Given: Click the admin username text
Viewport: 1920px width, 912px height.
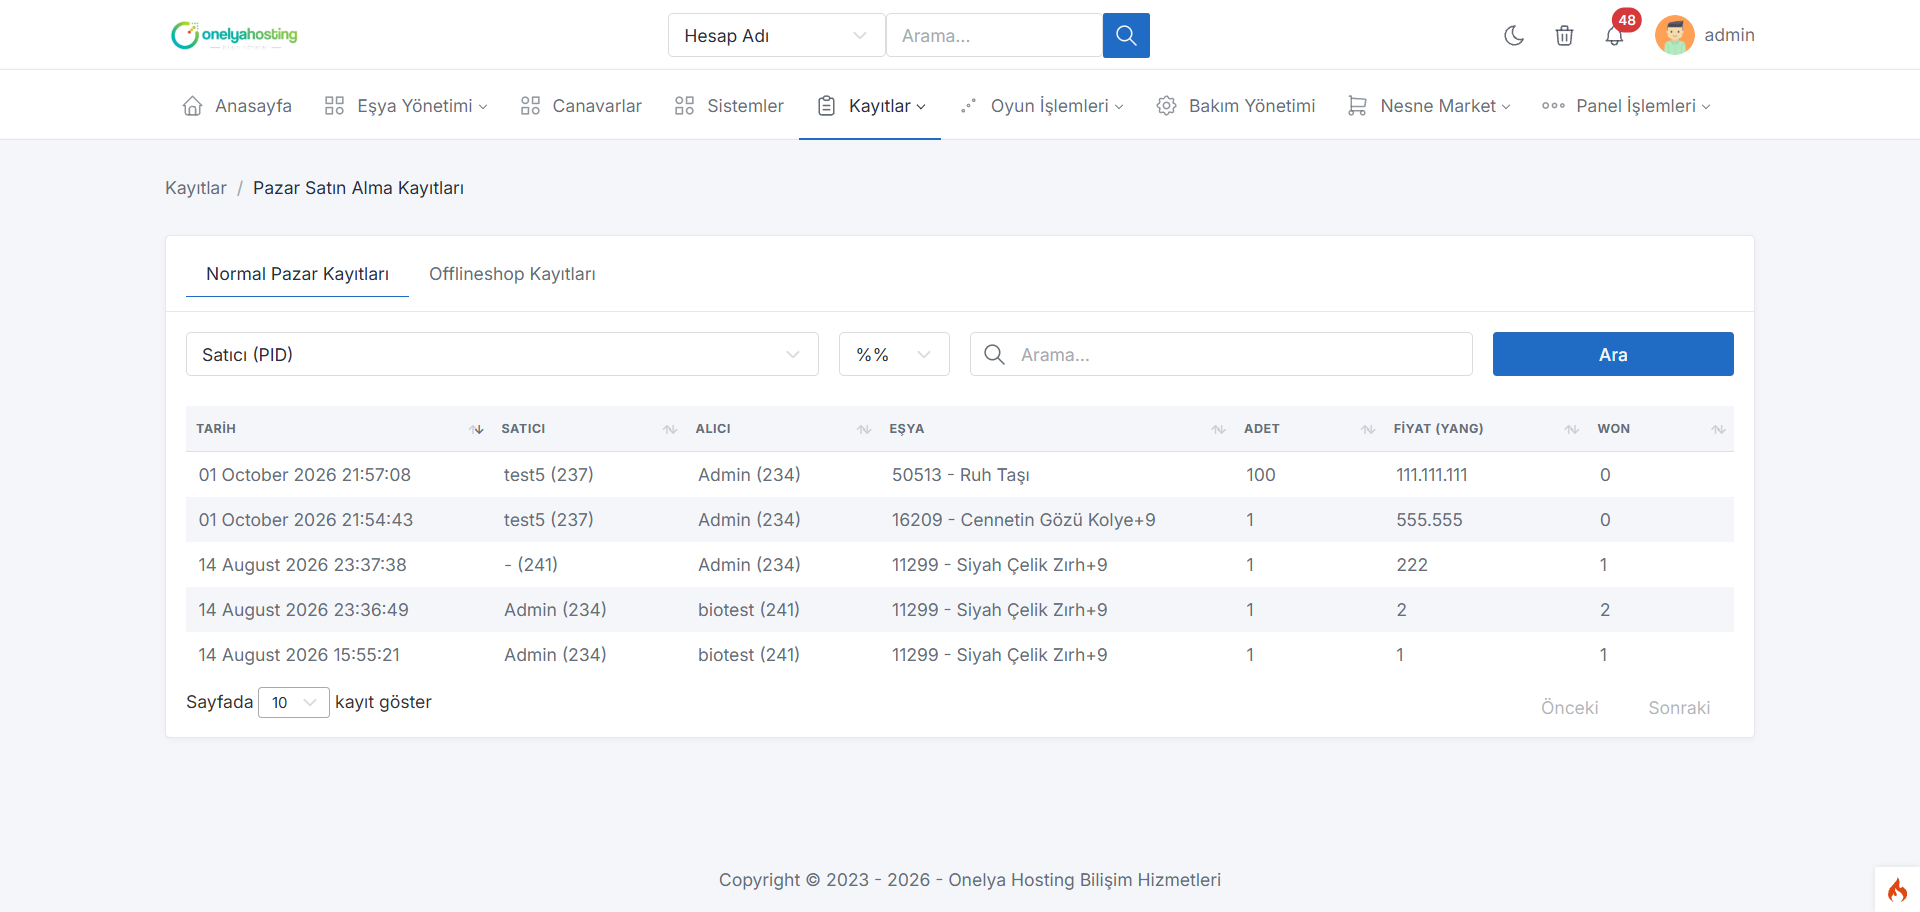Looking at the screenshot, I should point(1729,35).
